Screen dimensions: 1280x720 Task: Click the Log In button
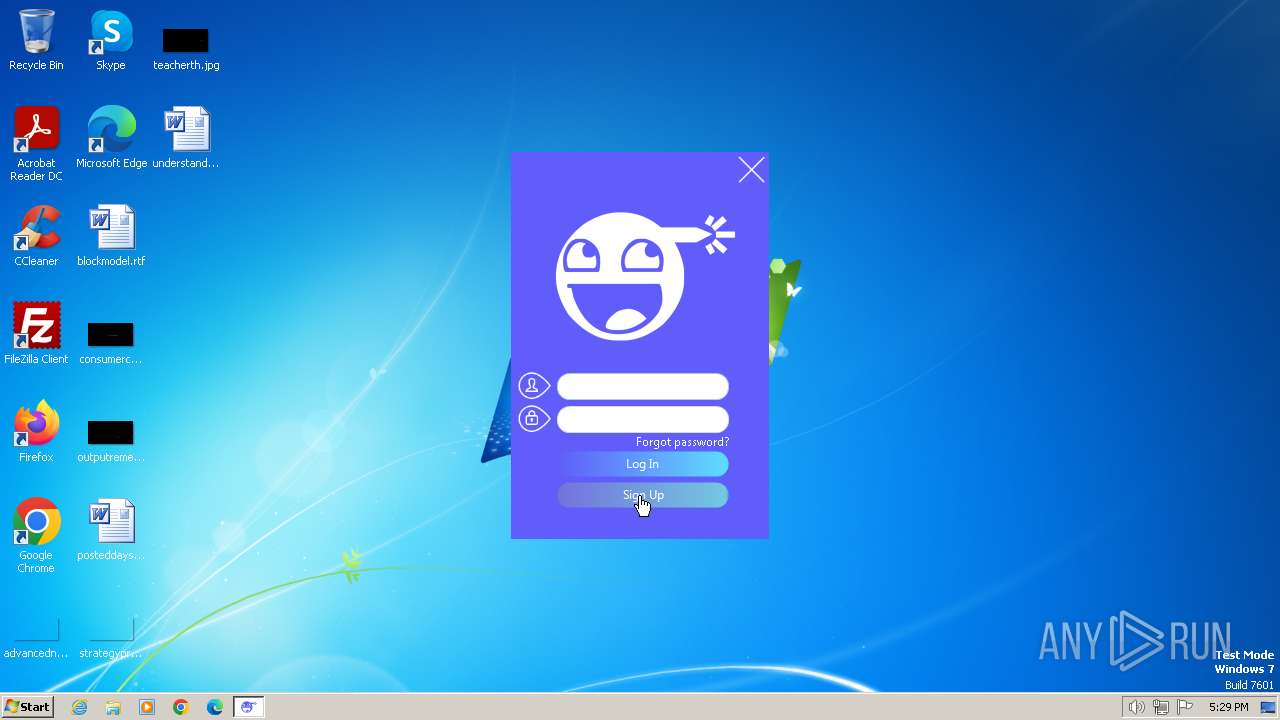642,464
